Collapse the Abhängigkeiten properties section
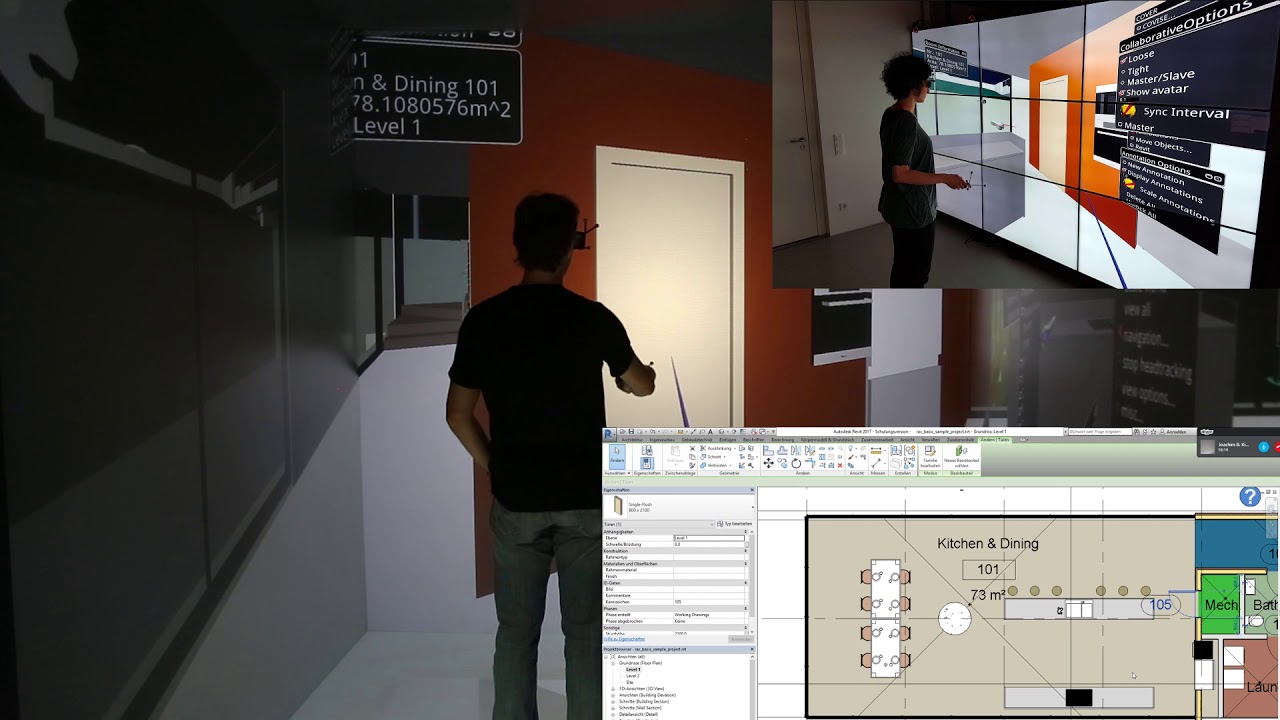The width and height of the screenshot is (1280, 720). (746, 532)
